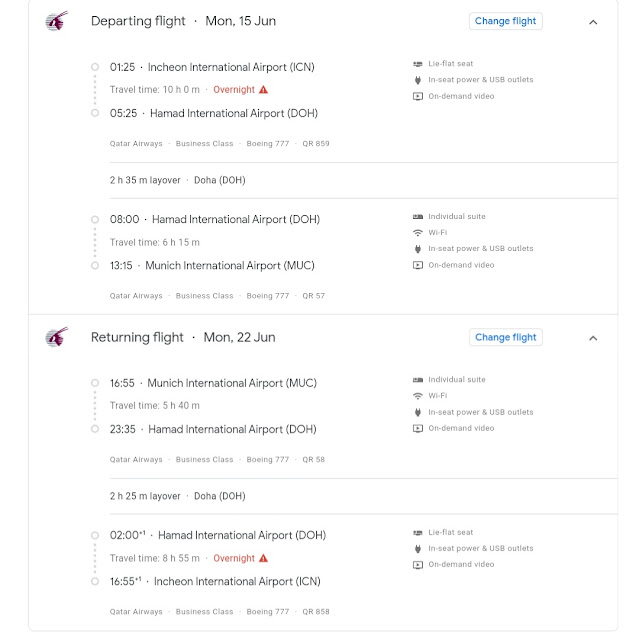
Task: Click the Overnight warning triangle on ICN departure
Action: click(264, 89)
